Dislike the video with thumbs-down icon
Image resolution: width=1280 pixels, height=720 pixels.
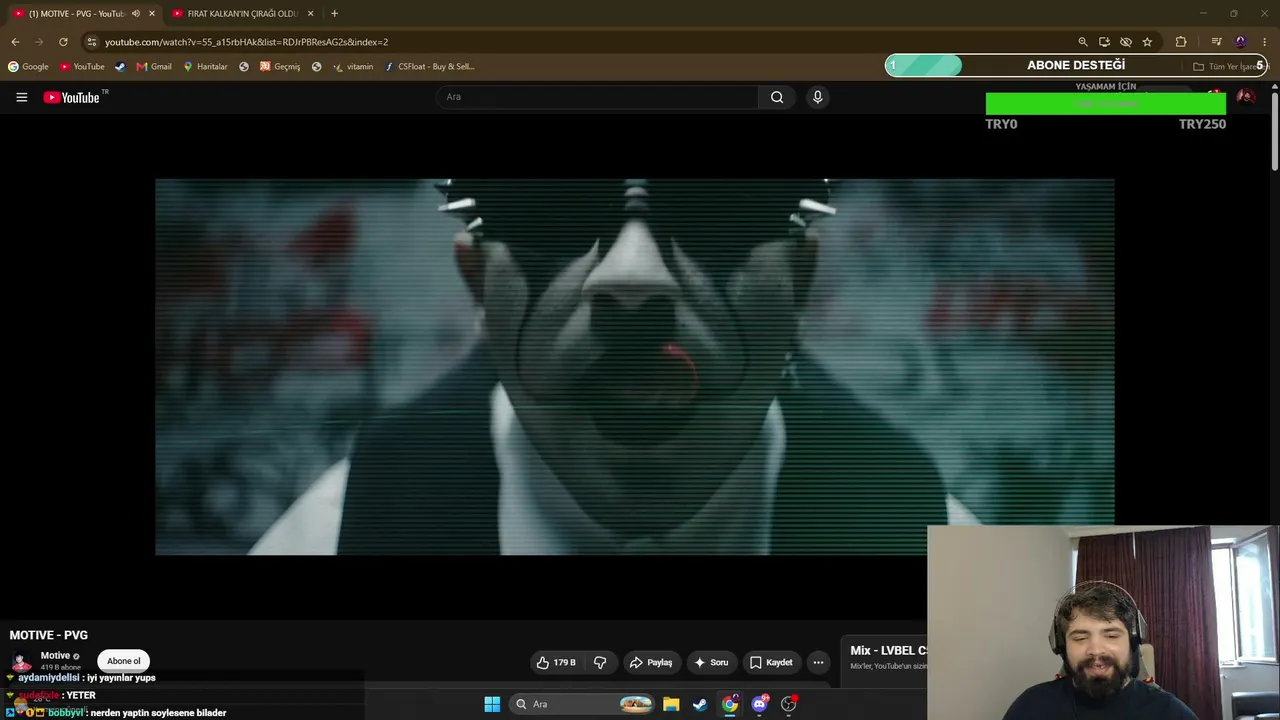point(600,662)
